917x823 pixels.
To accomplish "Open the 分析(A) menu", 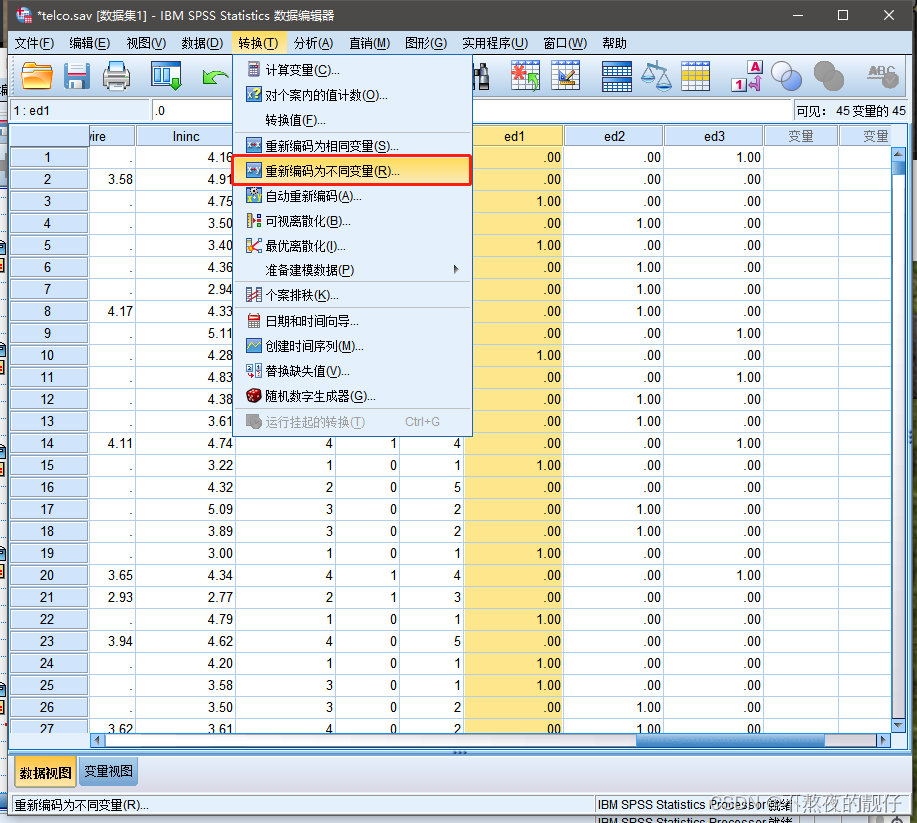I will tap(313, 43).
